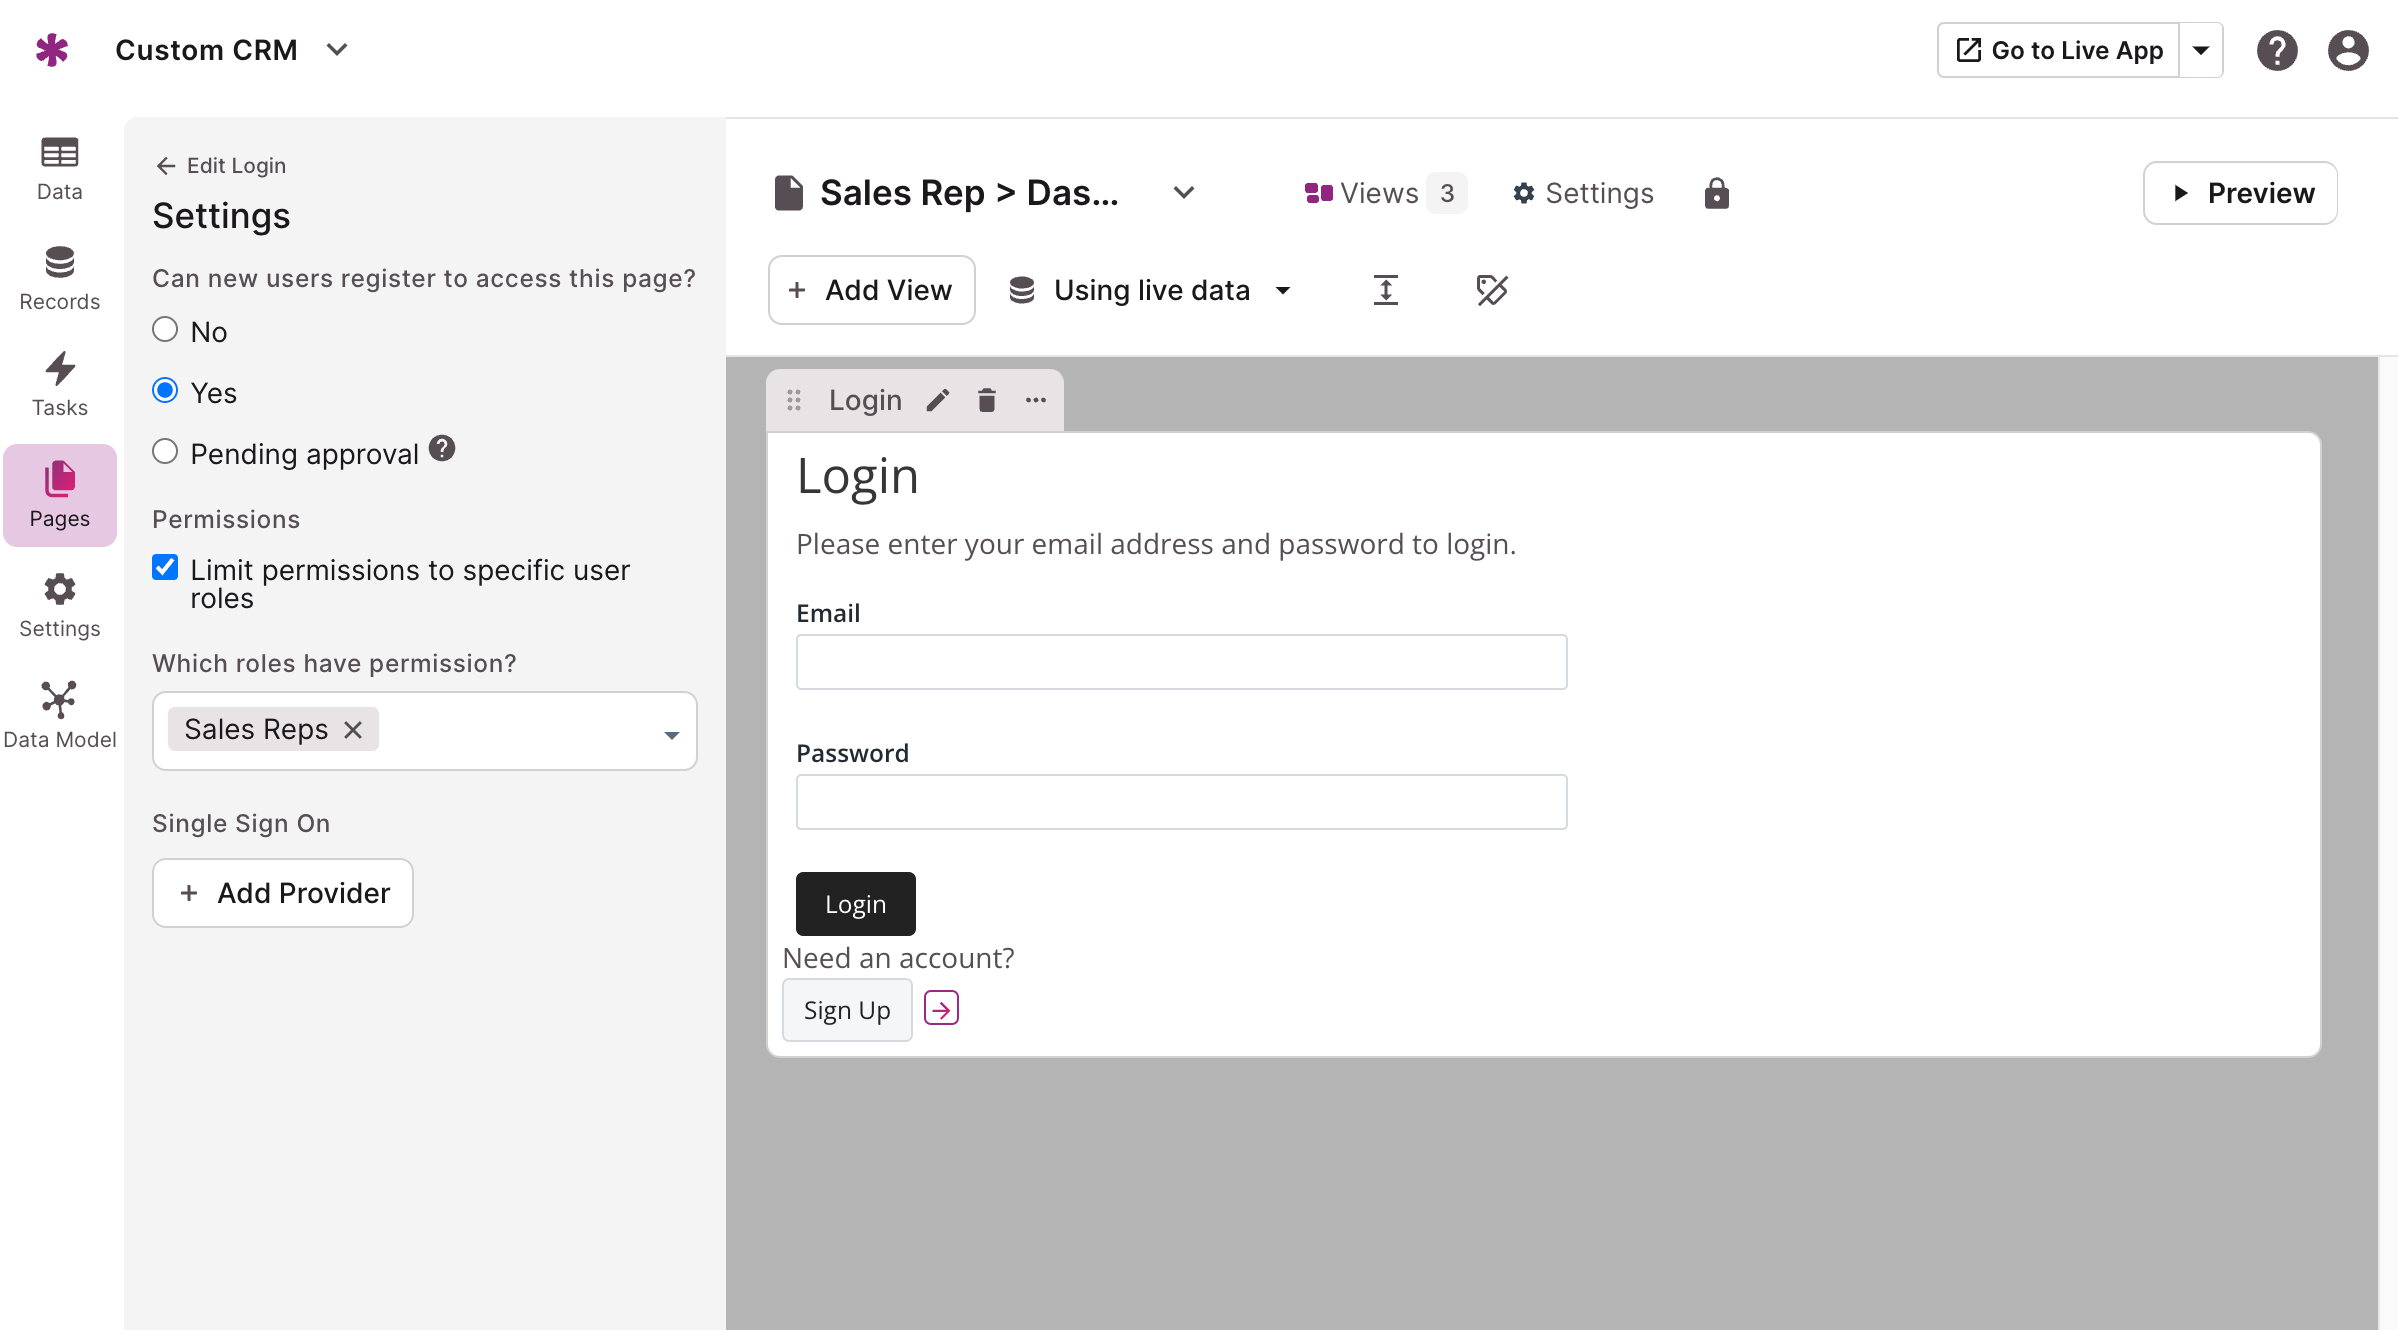Open the Using live data dropdown
This screenshot has height=1330, width=2398.
coord(1150,290)
